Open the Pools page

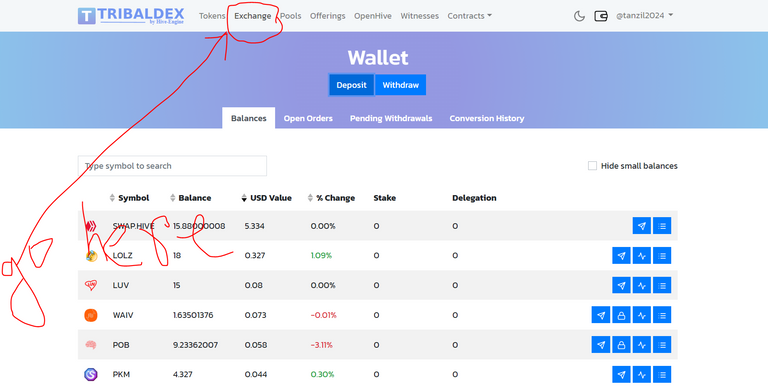pos(290,16)
